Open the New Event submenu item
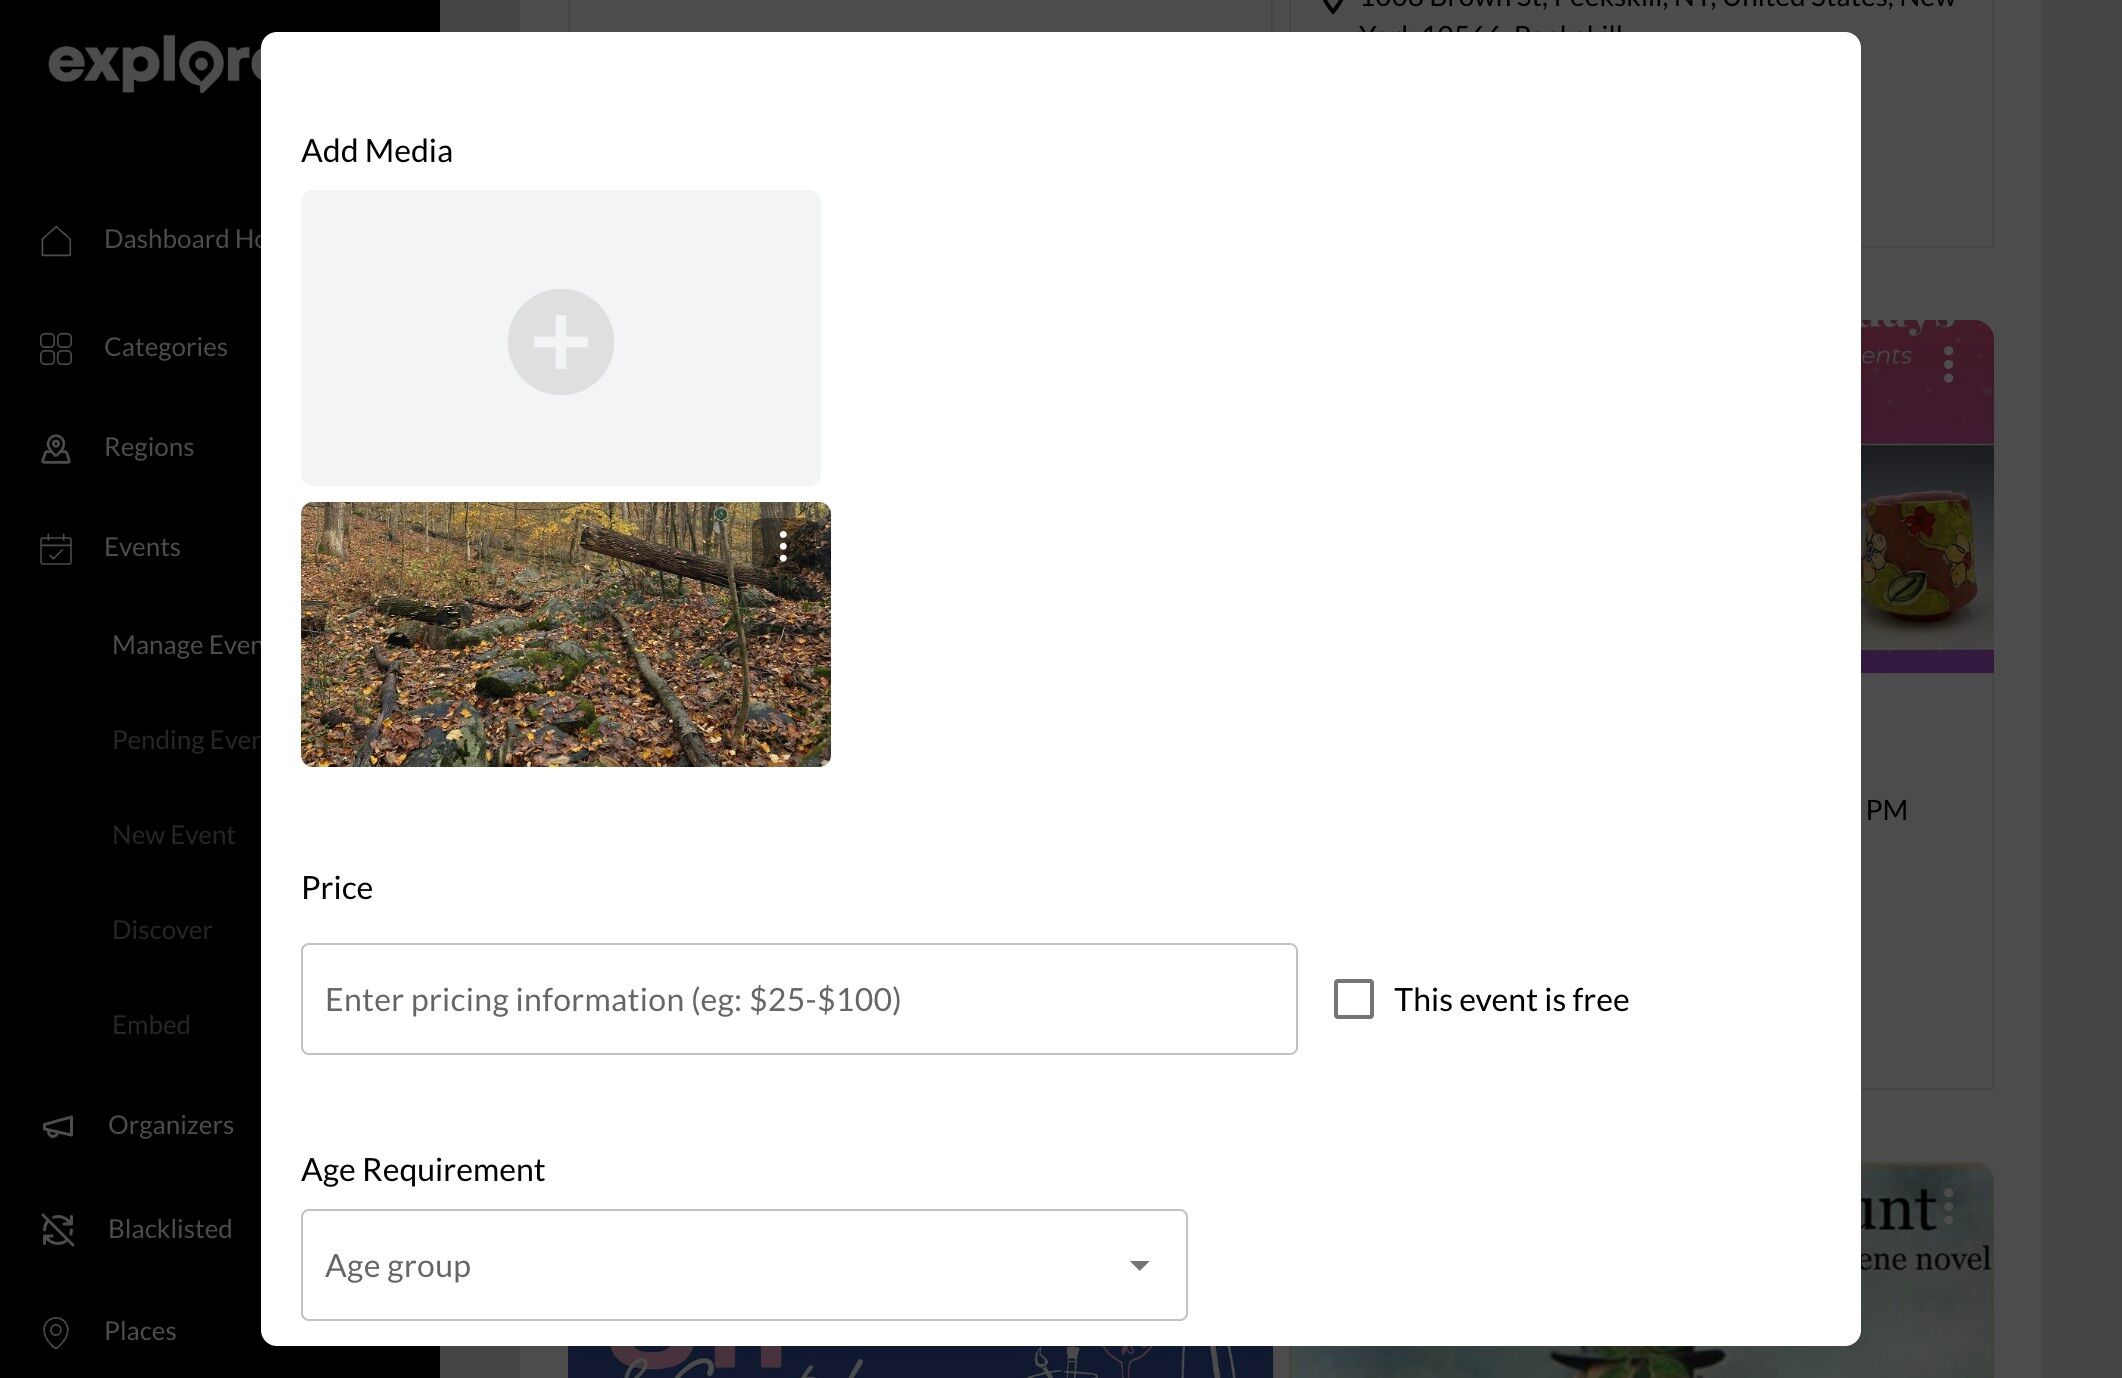Image resolution: width=2122 pixels, height=1378 pixels. coord(174,835)
